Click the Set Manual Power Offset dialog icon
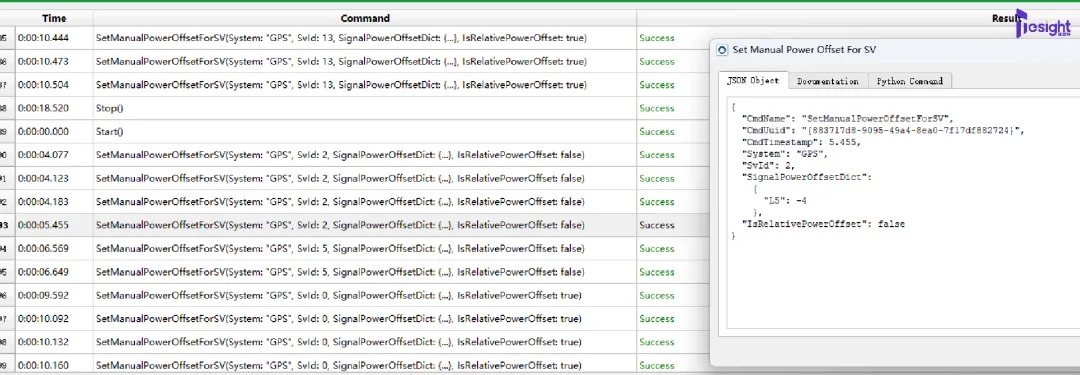Image resolution: width=1080 pixels, height=375 pixels. click(722, 50)
